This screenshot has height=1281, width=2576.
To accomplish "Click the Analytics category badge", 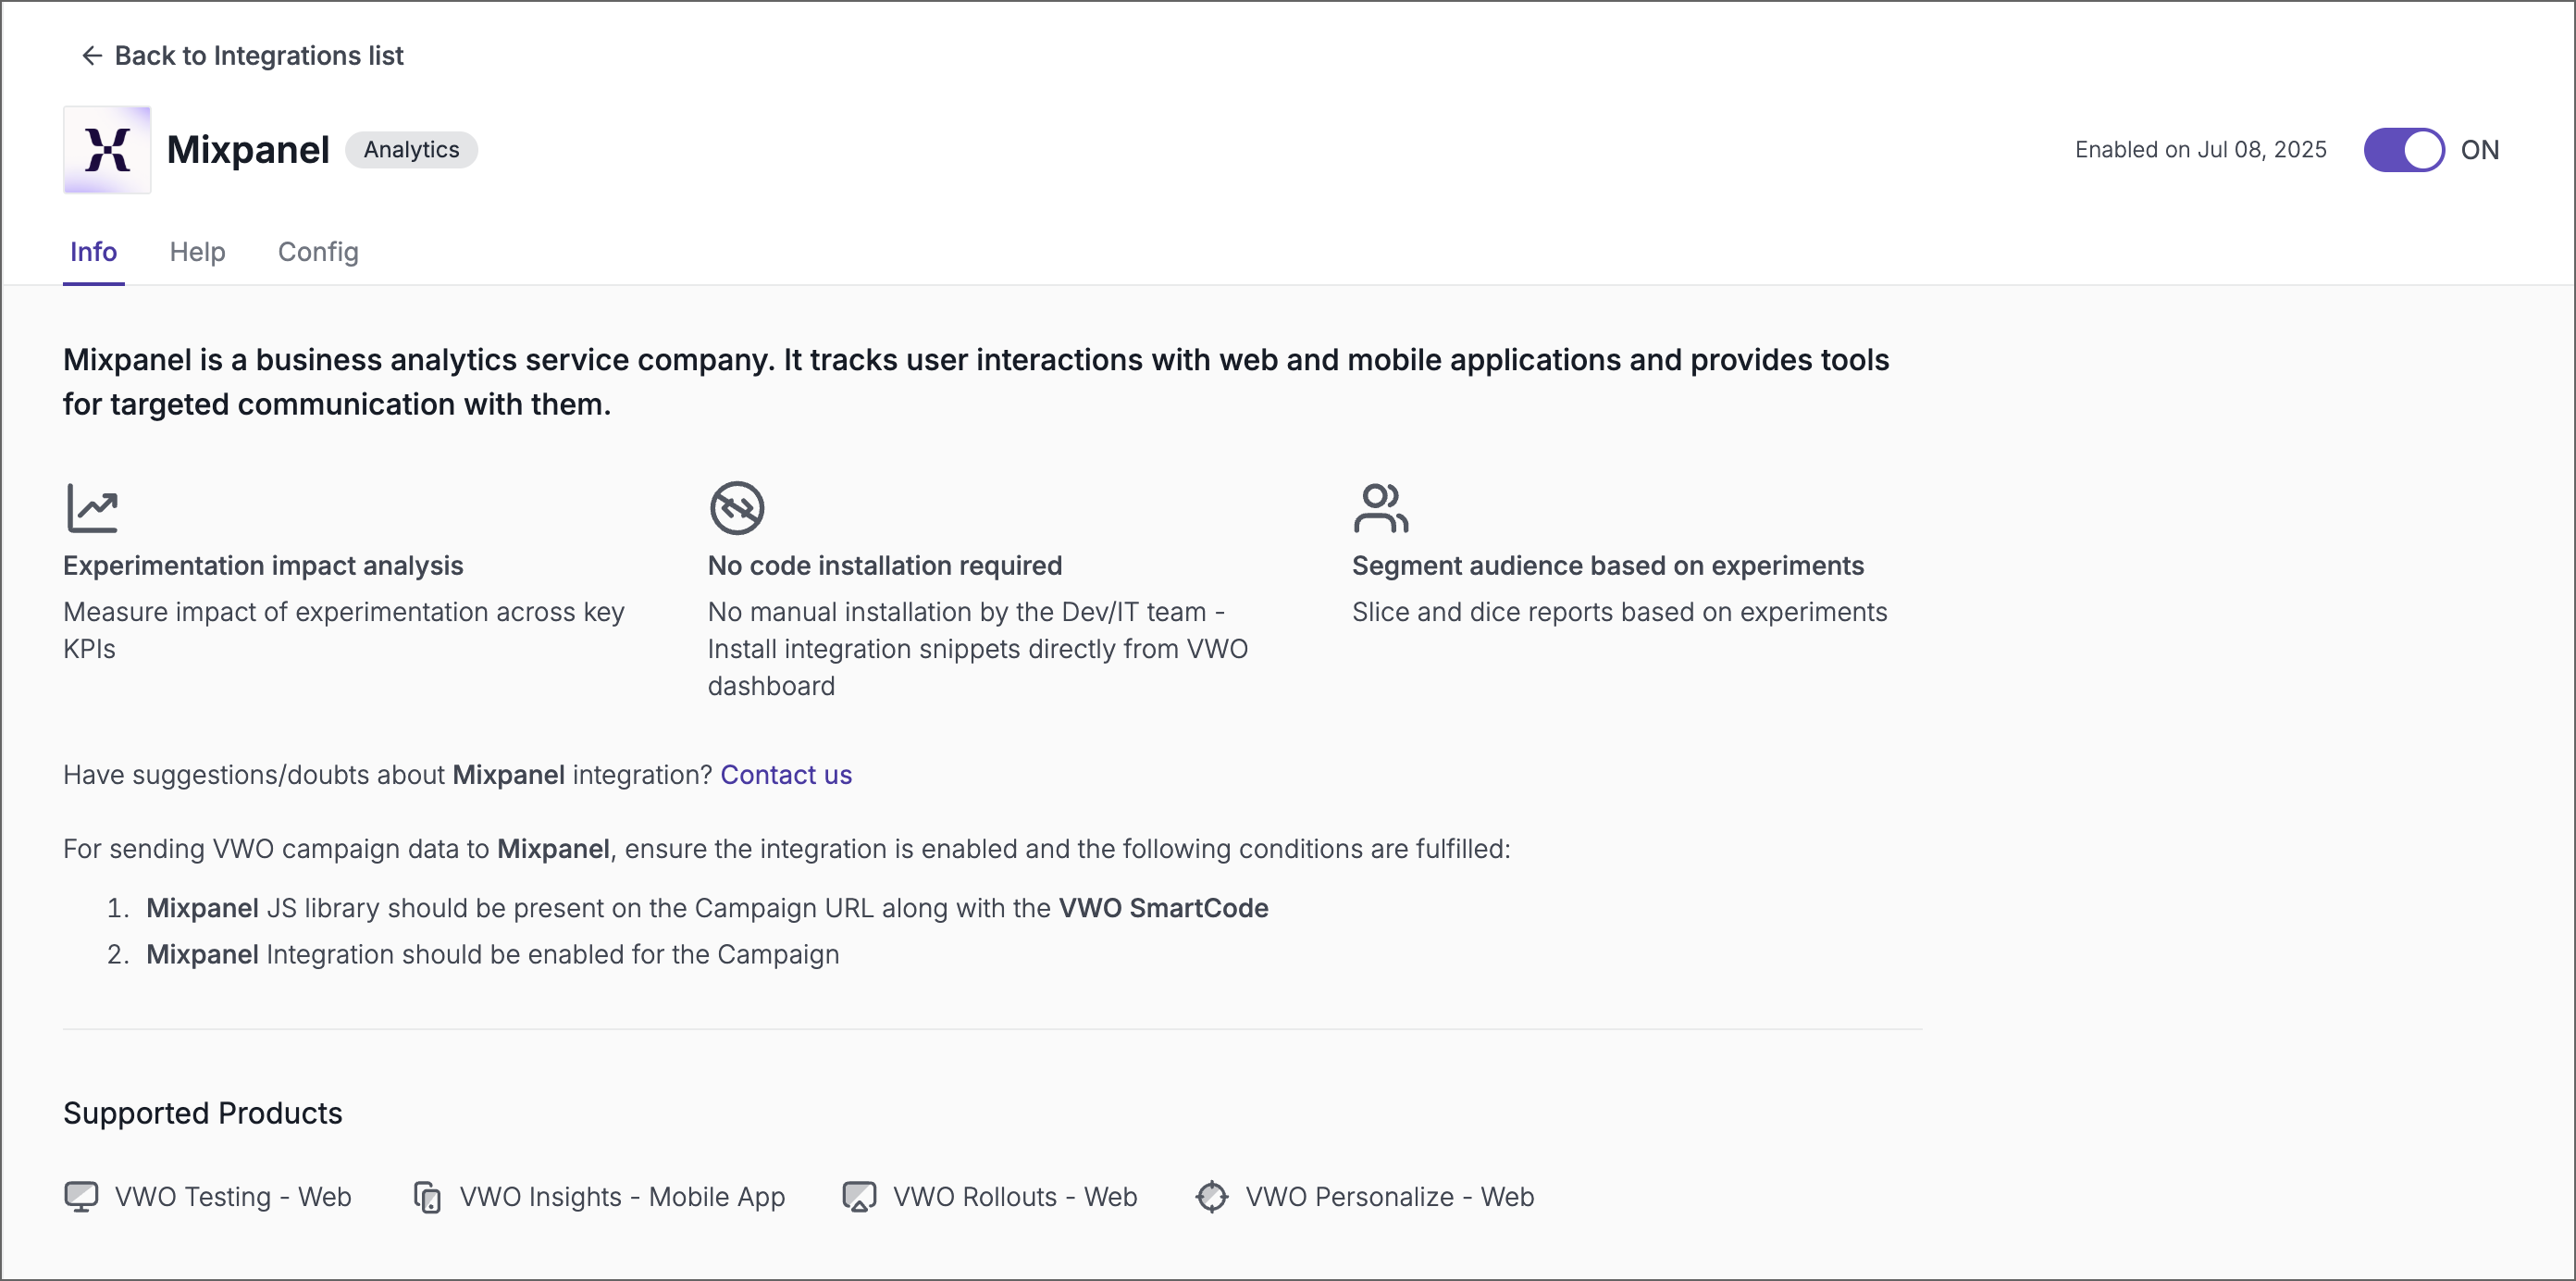I will [x=411, y=150].
